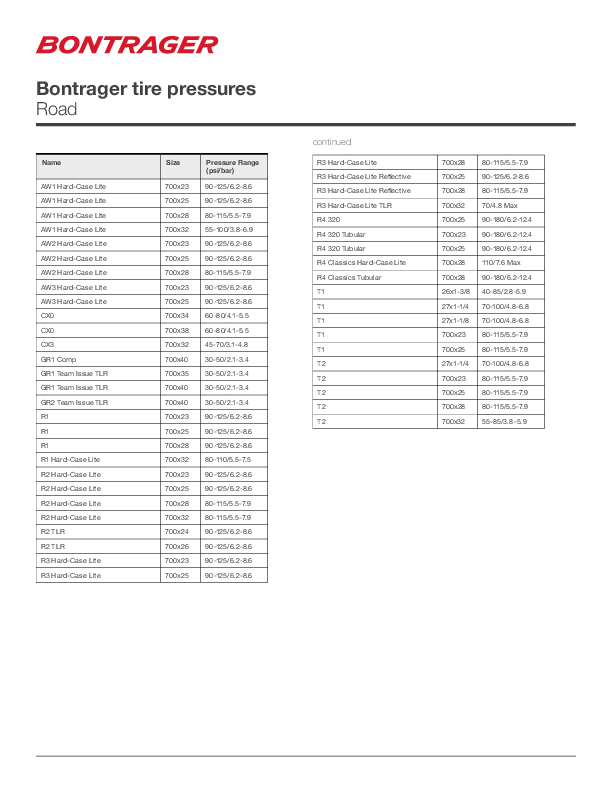The height and width of the screenshot is (792, 612).
Task: Select pressure value '110/7.6 Max'
Action: pyautogui.click(x=501, y=263)
